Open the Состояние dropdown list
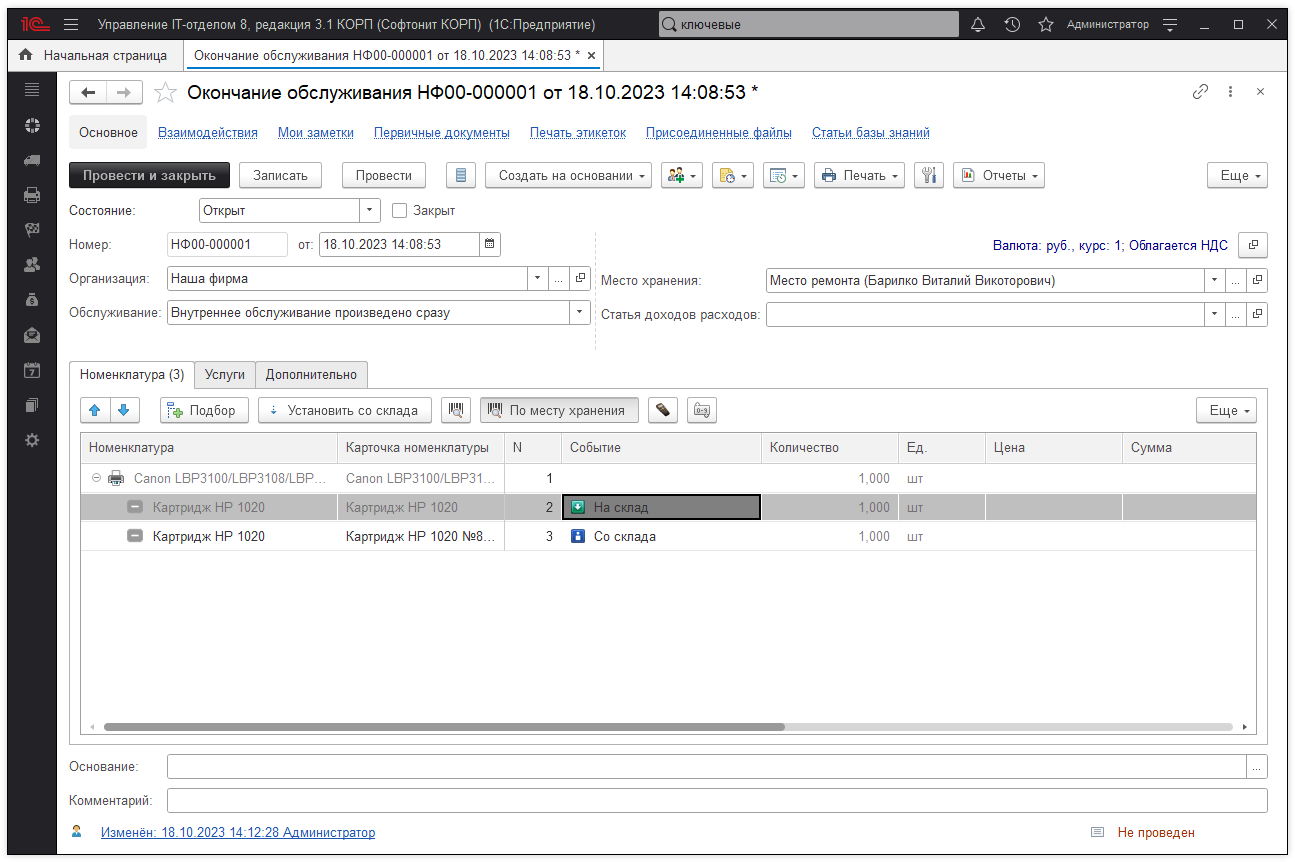The height and width of the screenshot is (862, 1295). coord(370,211)
